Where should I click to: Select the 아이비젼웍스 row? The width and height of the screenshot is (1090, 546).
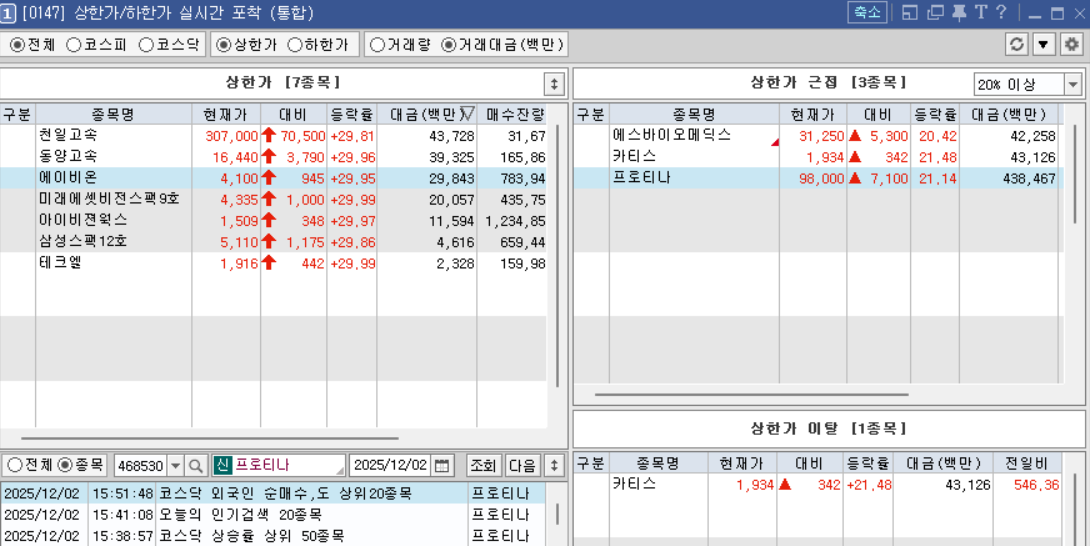(274, 220)
